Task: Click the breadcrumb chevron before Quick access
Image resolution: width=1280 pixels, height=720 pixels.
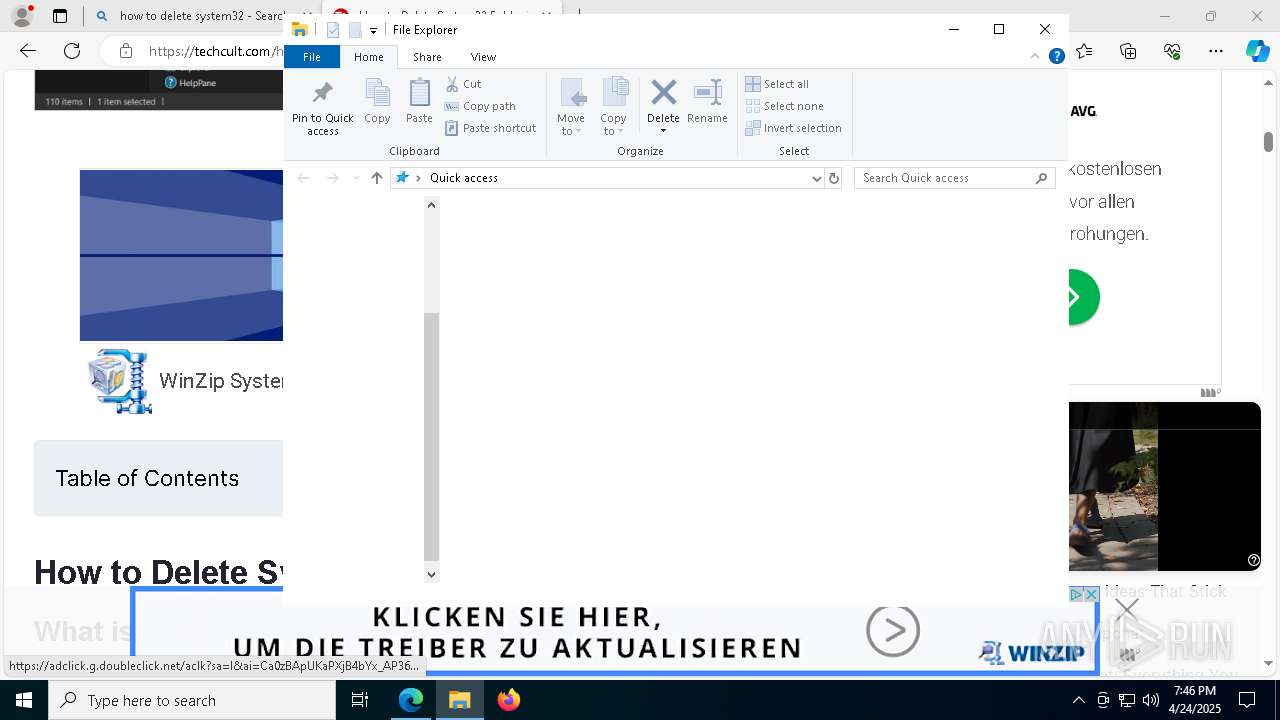Action: click(418, 178)
